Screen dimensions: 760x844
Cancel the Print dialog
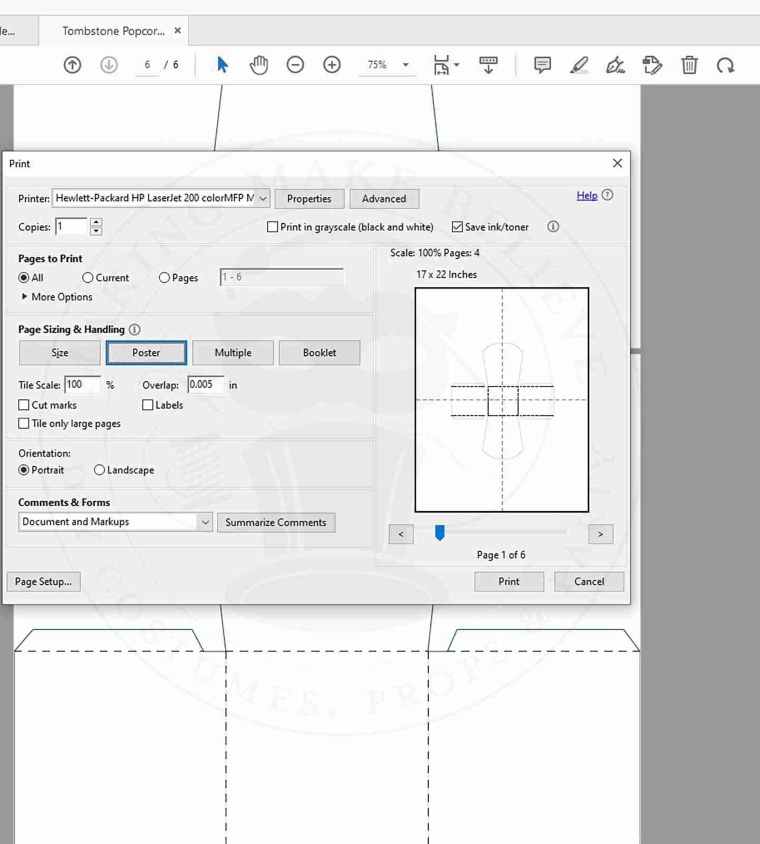click(x=589, y=581)
